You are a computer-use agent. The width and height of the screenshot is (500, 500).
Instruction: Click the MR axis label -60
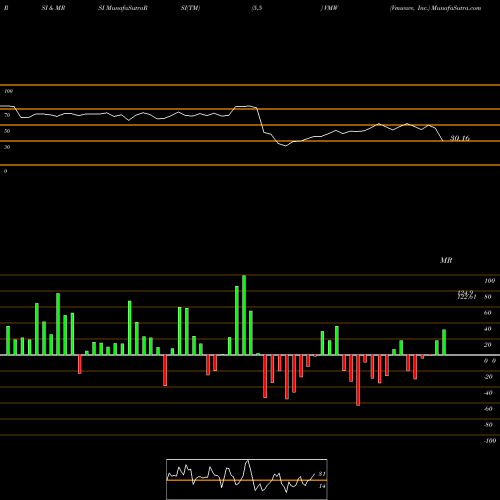click(x=488, y=409)
